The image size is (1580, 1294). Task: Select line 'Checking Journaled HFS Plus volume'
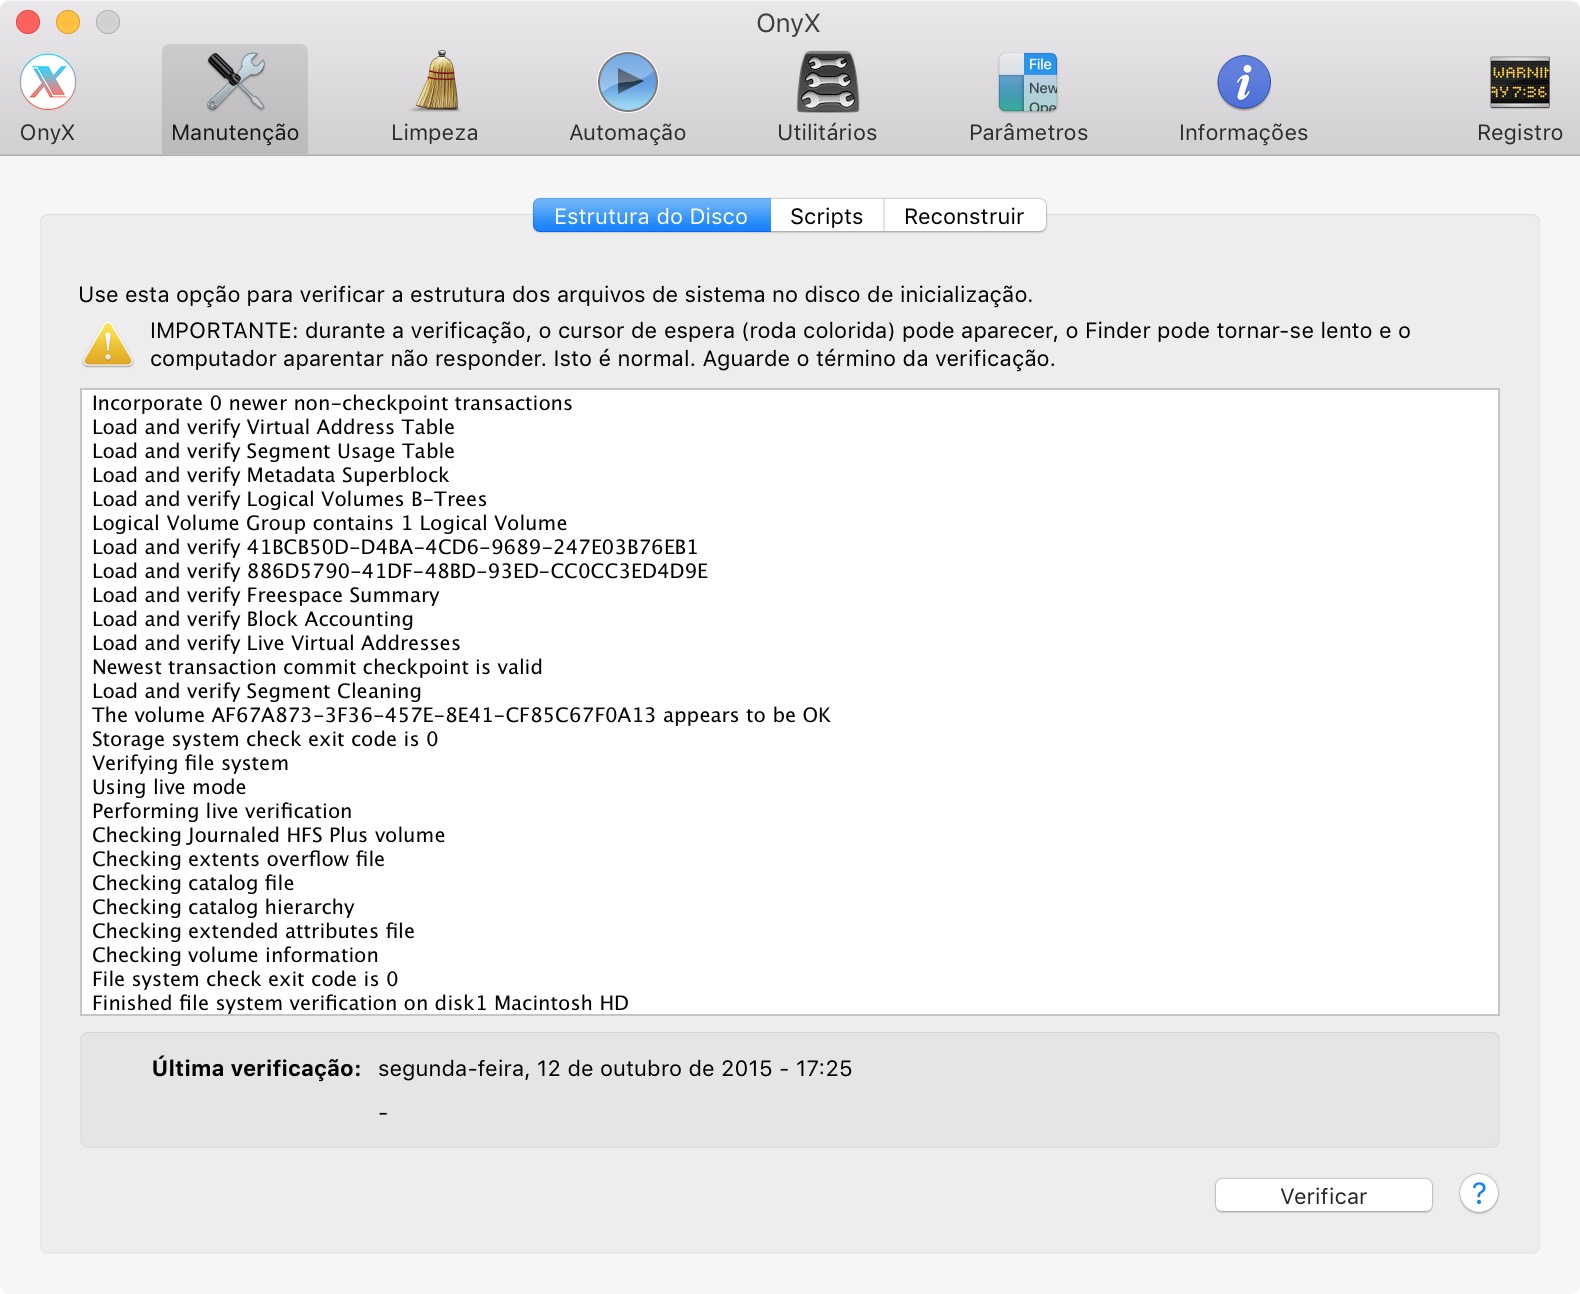[268, 835]
